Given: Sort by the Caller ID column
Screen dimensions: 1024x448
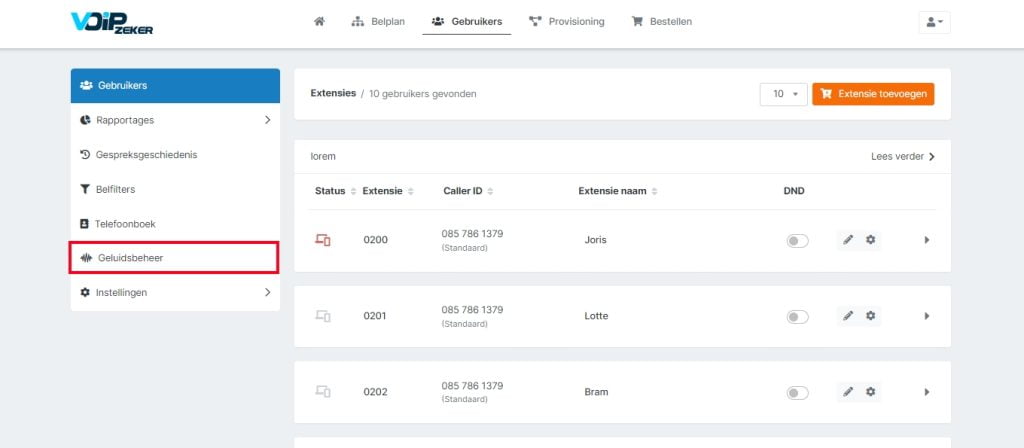Looking at the screenshot, I should [x=468, y=191].
